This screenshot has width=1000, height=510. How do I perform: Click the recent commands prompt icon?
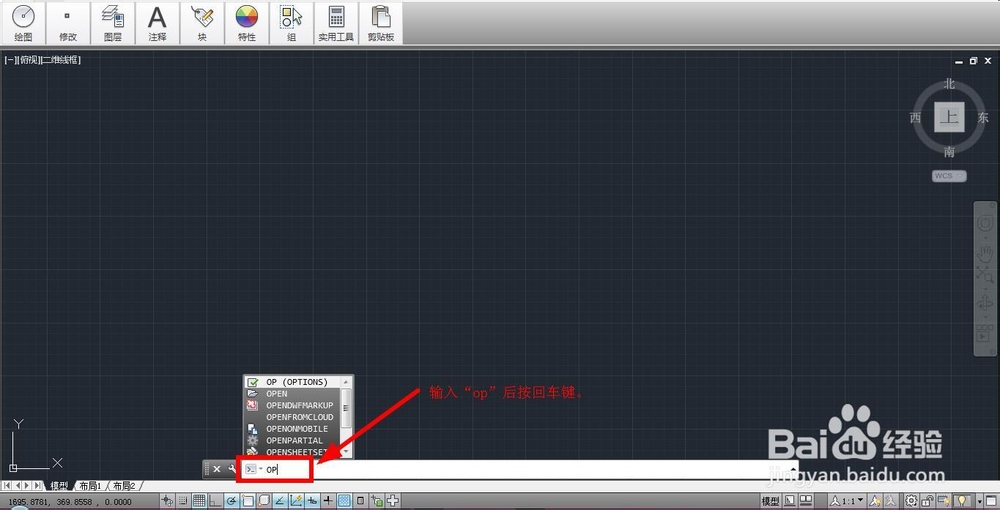point(251,469)
